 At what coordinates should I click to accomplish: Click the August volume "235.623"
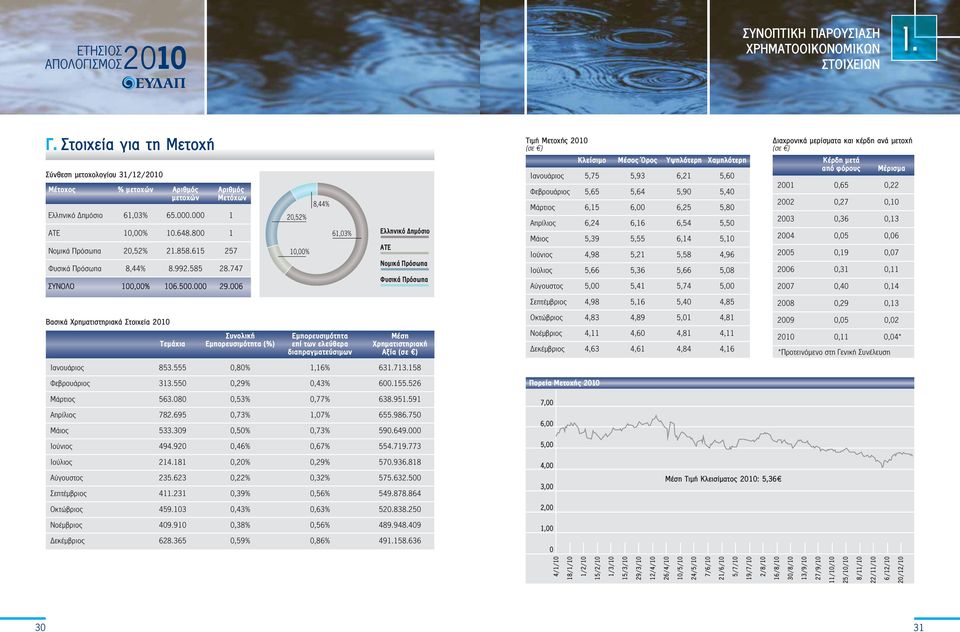pyautogui.click(x=172, y=478)
